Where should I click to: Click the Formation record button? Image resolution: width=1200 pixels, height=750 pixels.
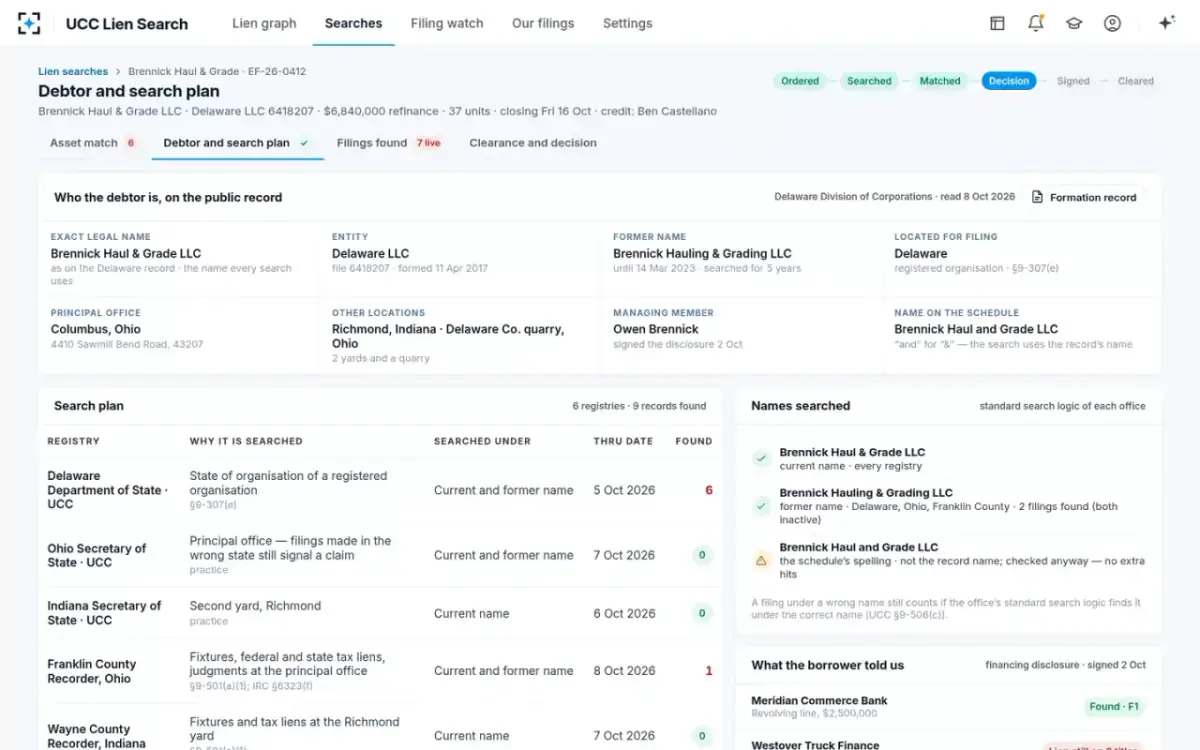click(x=1084, y=197)
